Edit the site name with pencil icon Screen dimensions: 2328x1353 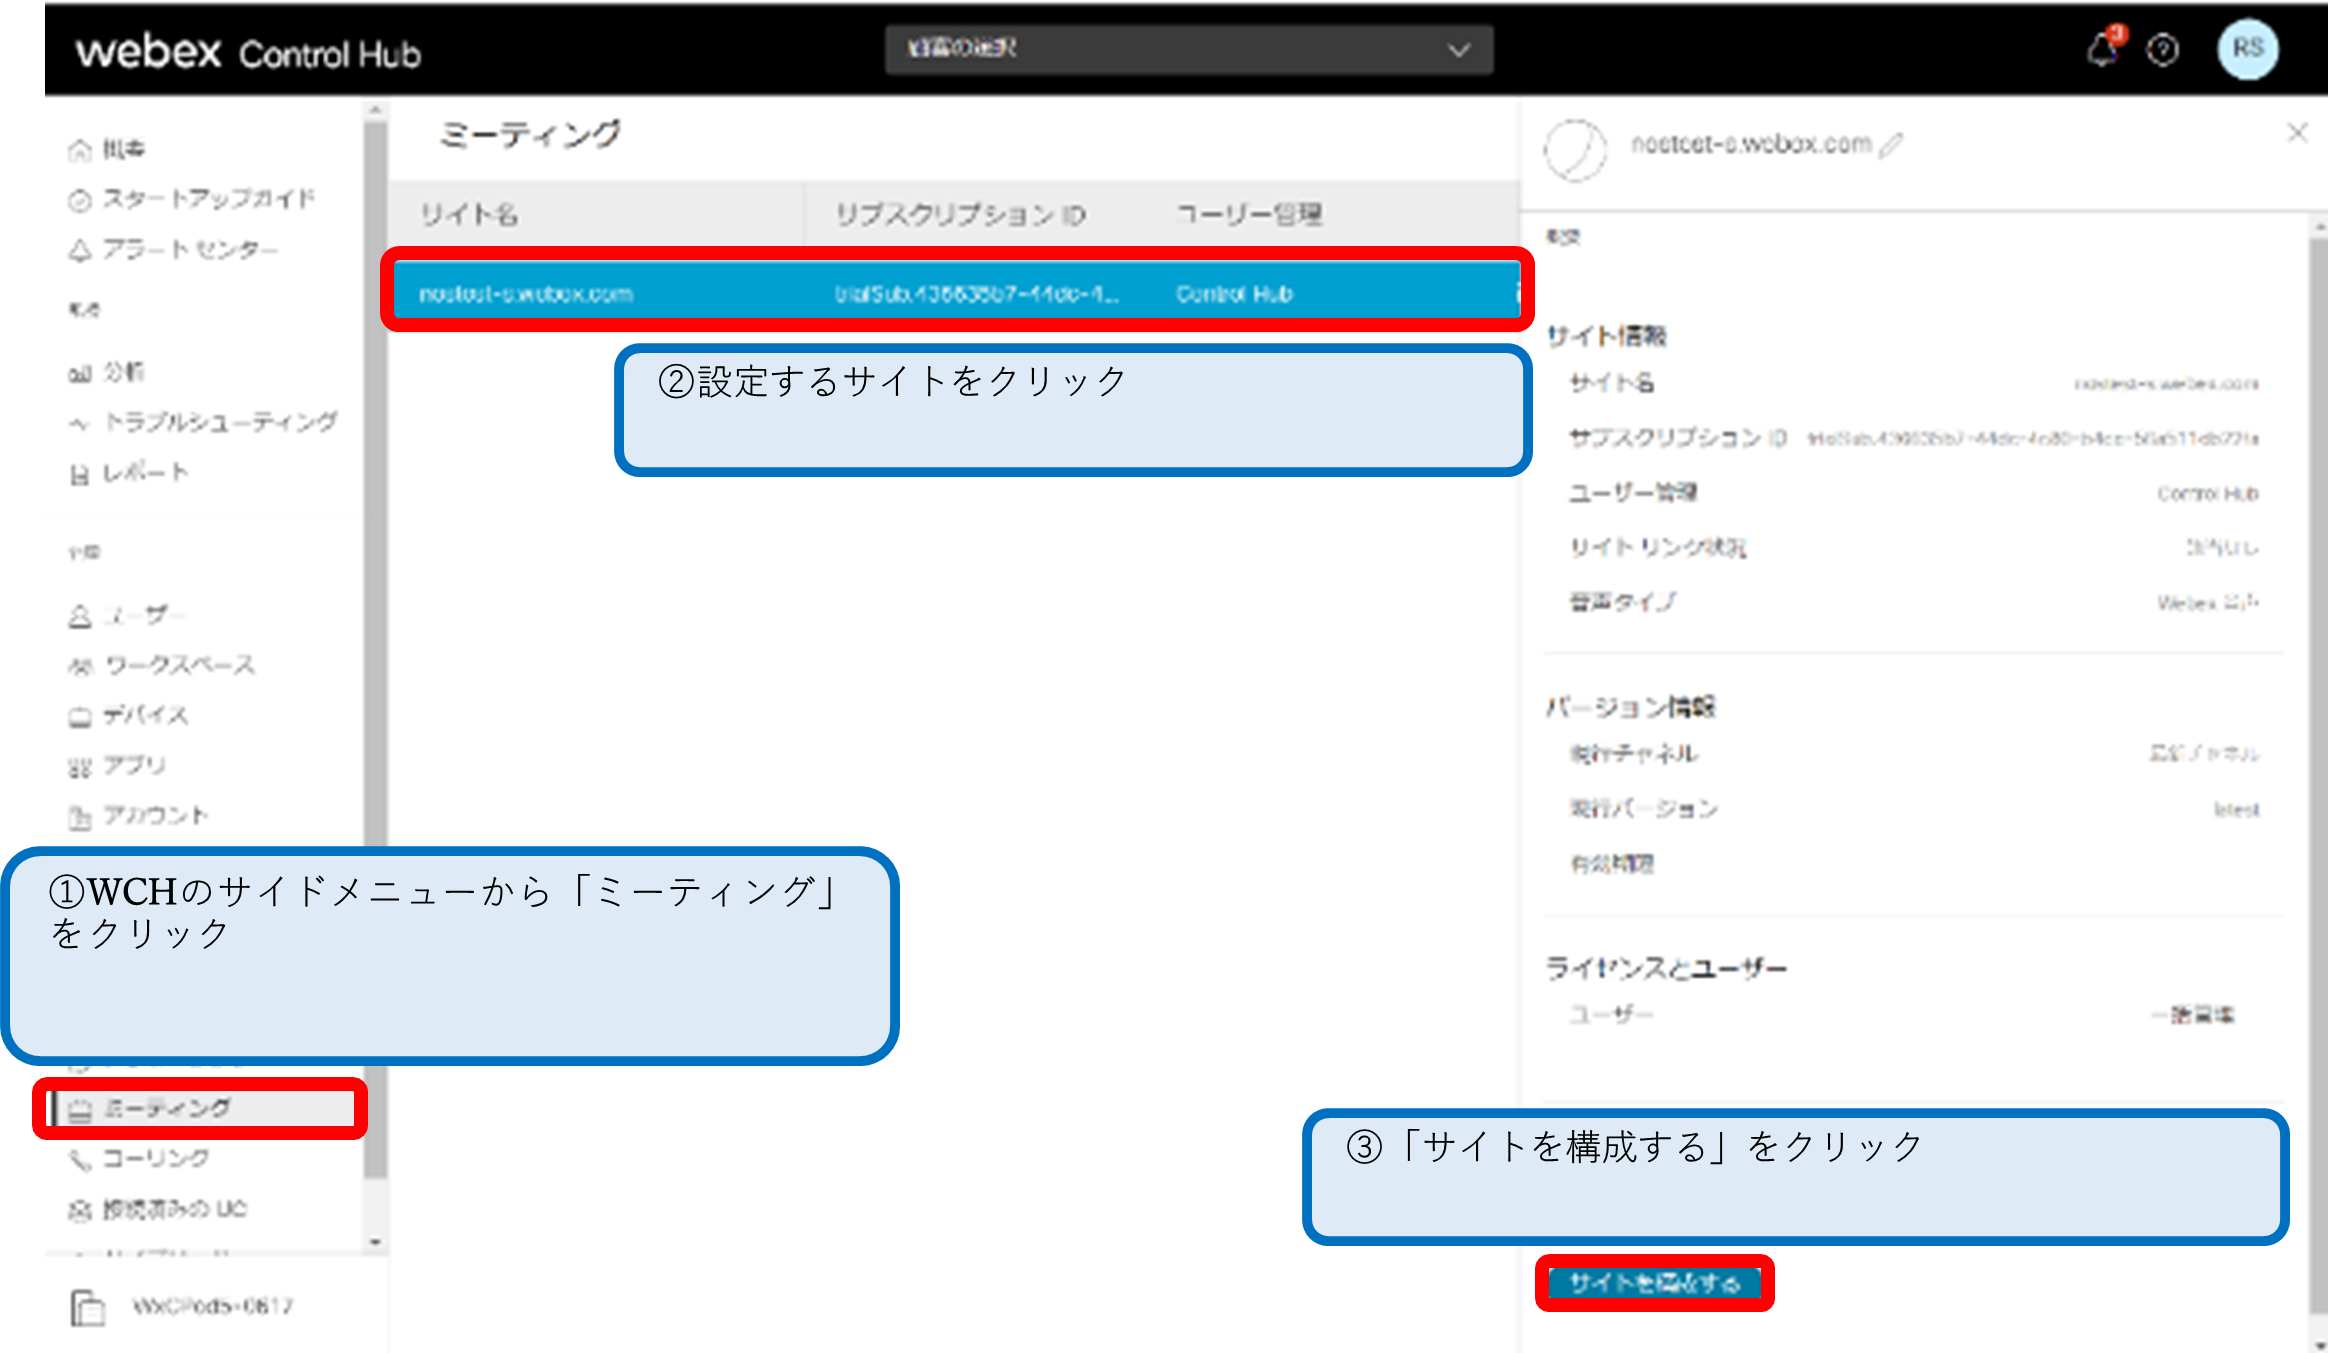coord(1890,145)
